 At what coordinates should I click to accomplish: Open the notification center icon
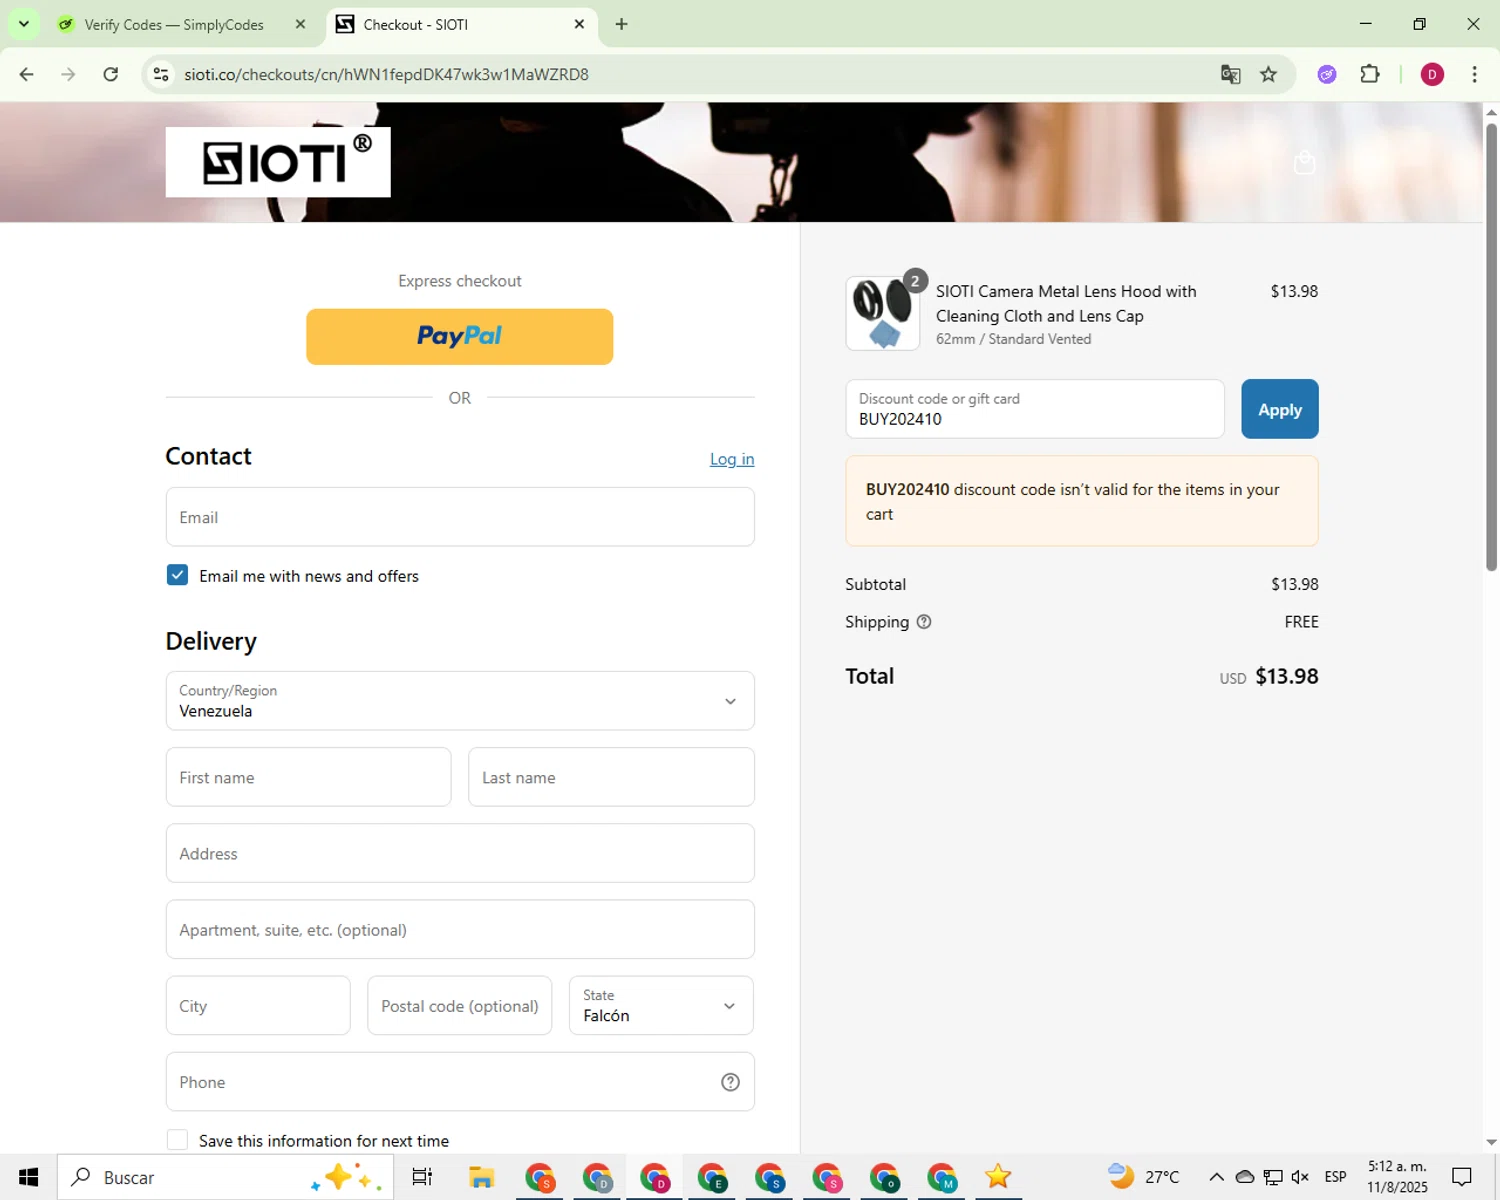click(x=1462, y=1177)
